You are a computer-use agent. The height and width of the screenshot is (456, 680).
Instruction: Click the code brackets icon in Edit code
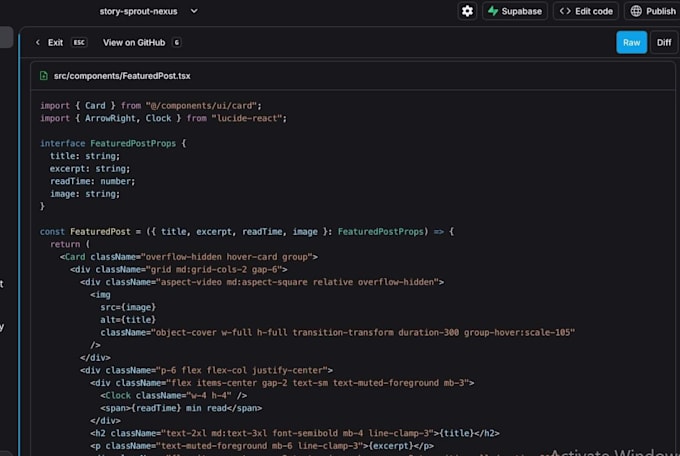click(x=565, y=11)
